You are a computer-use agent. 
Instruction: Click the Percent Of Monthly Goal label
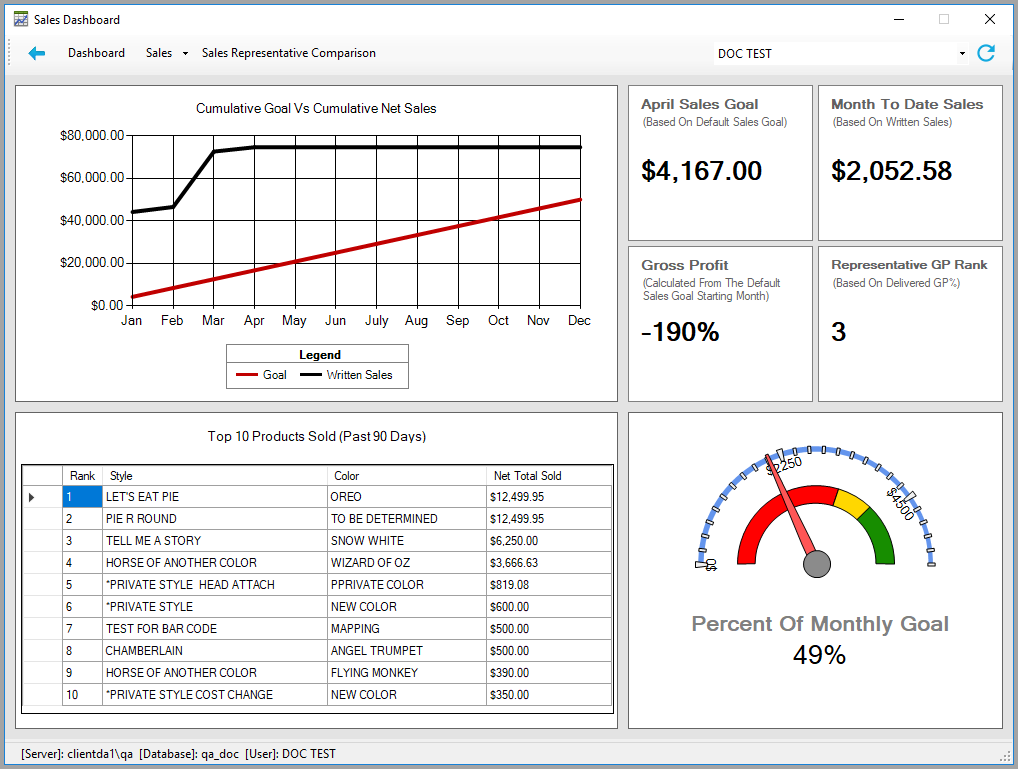click(819, 624)
